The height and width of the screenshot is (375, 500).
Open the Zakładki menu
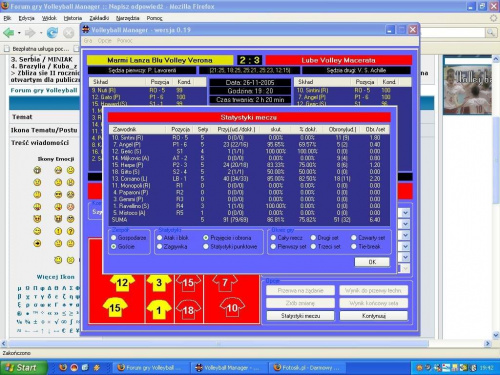coord(99,18)
